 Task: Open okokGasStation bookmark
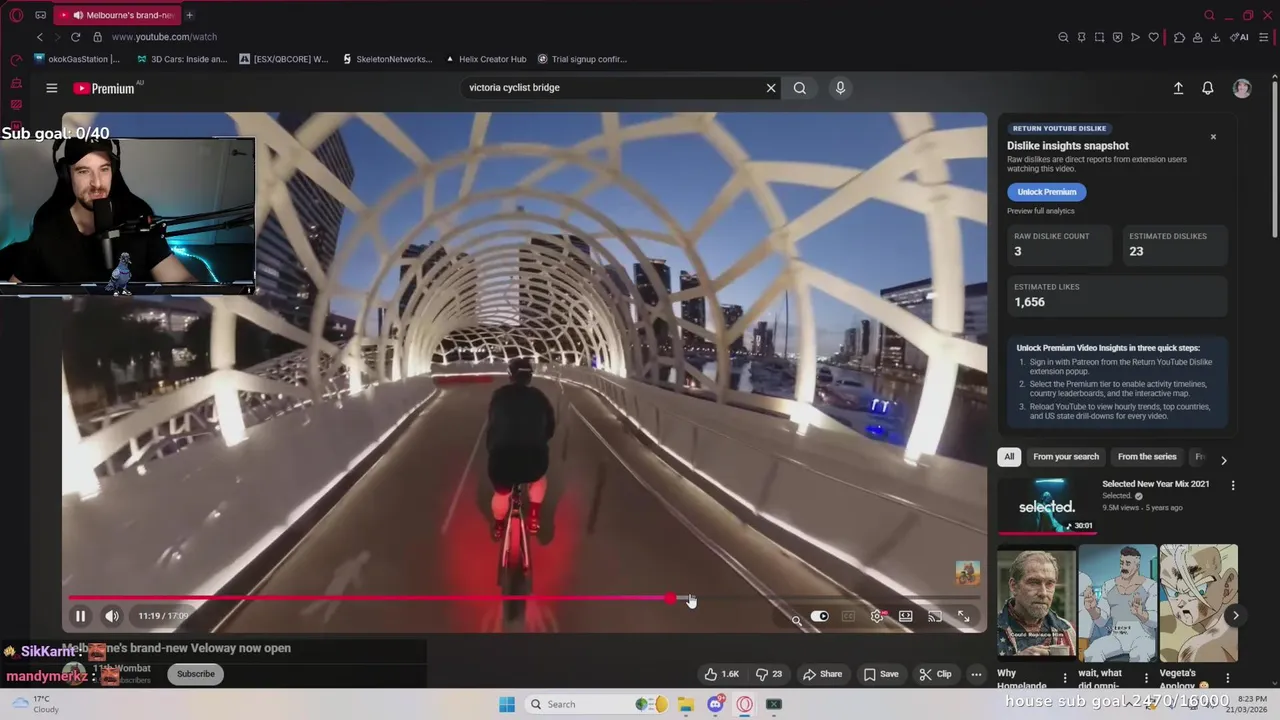coord(77,59)
